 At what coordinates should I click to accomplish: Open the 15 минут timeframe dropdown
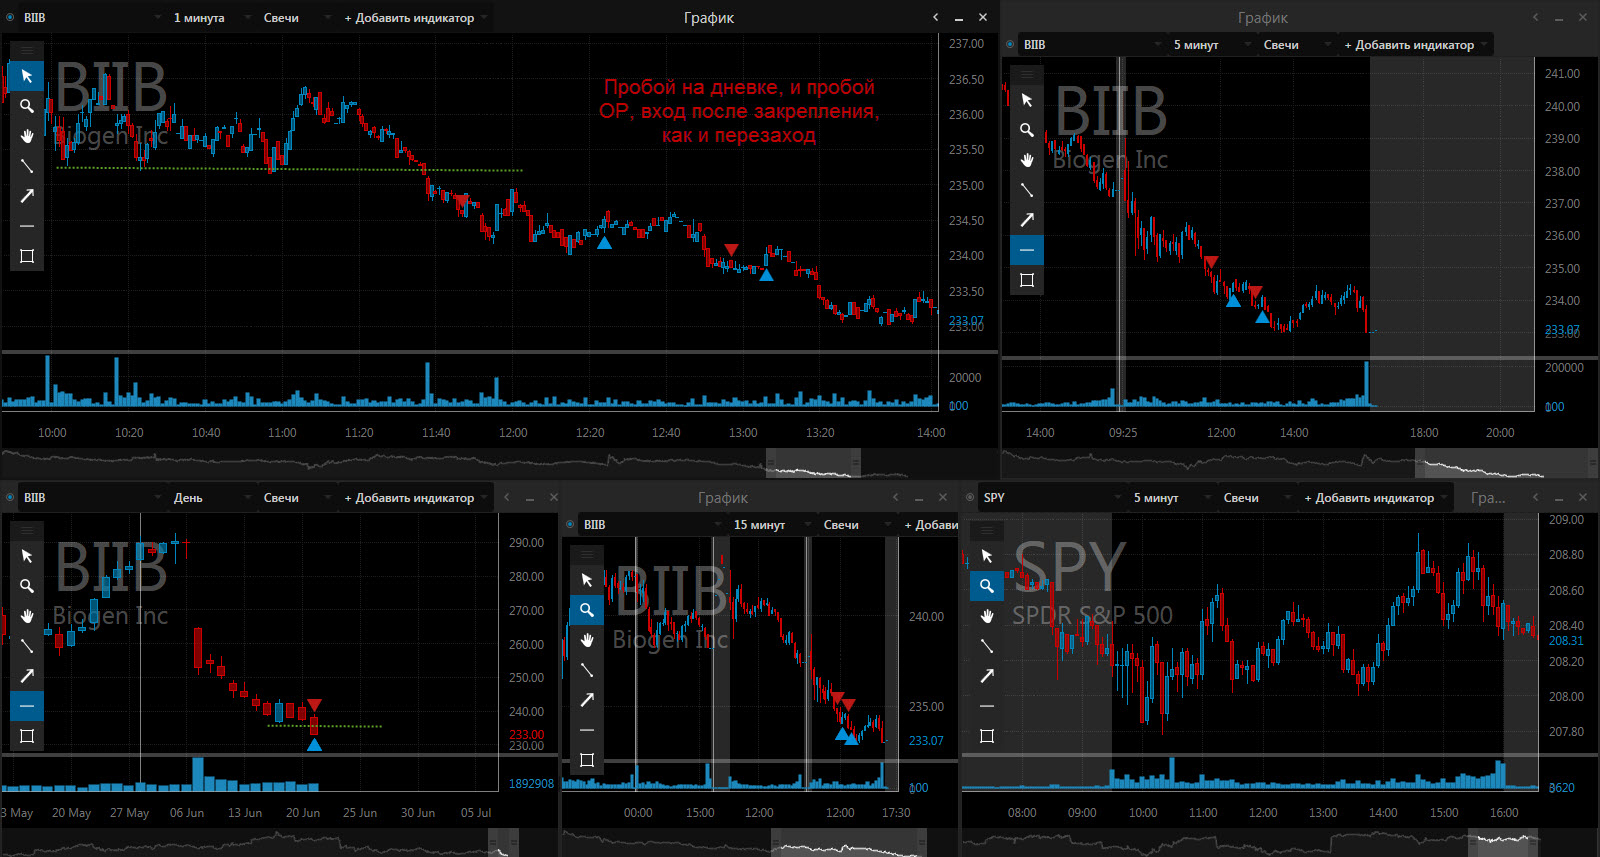point(771,524)
